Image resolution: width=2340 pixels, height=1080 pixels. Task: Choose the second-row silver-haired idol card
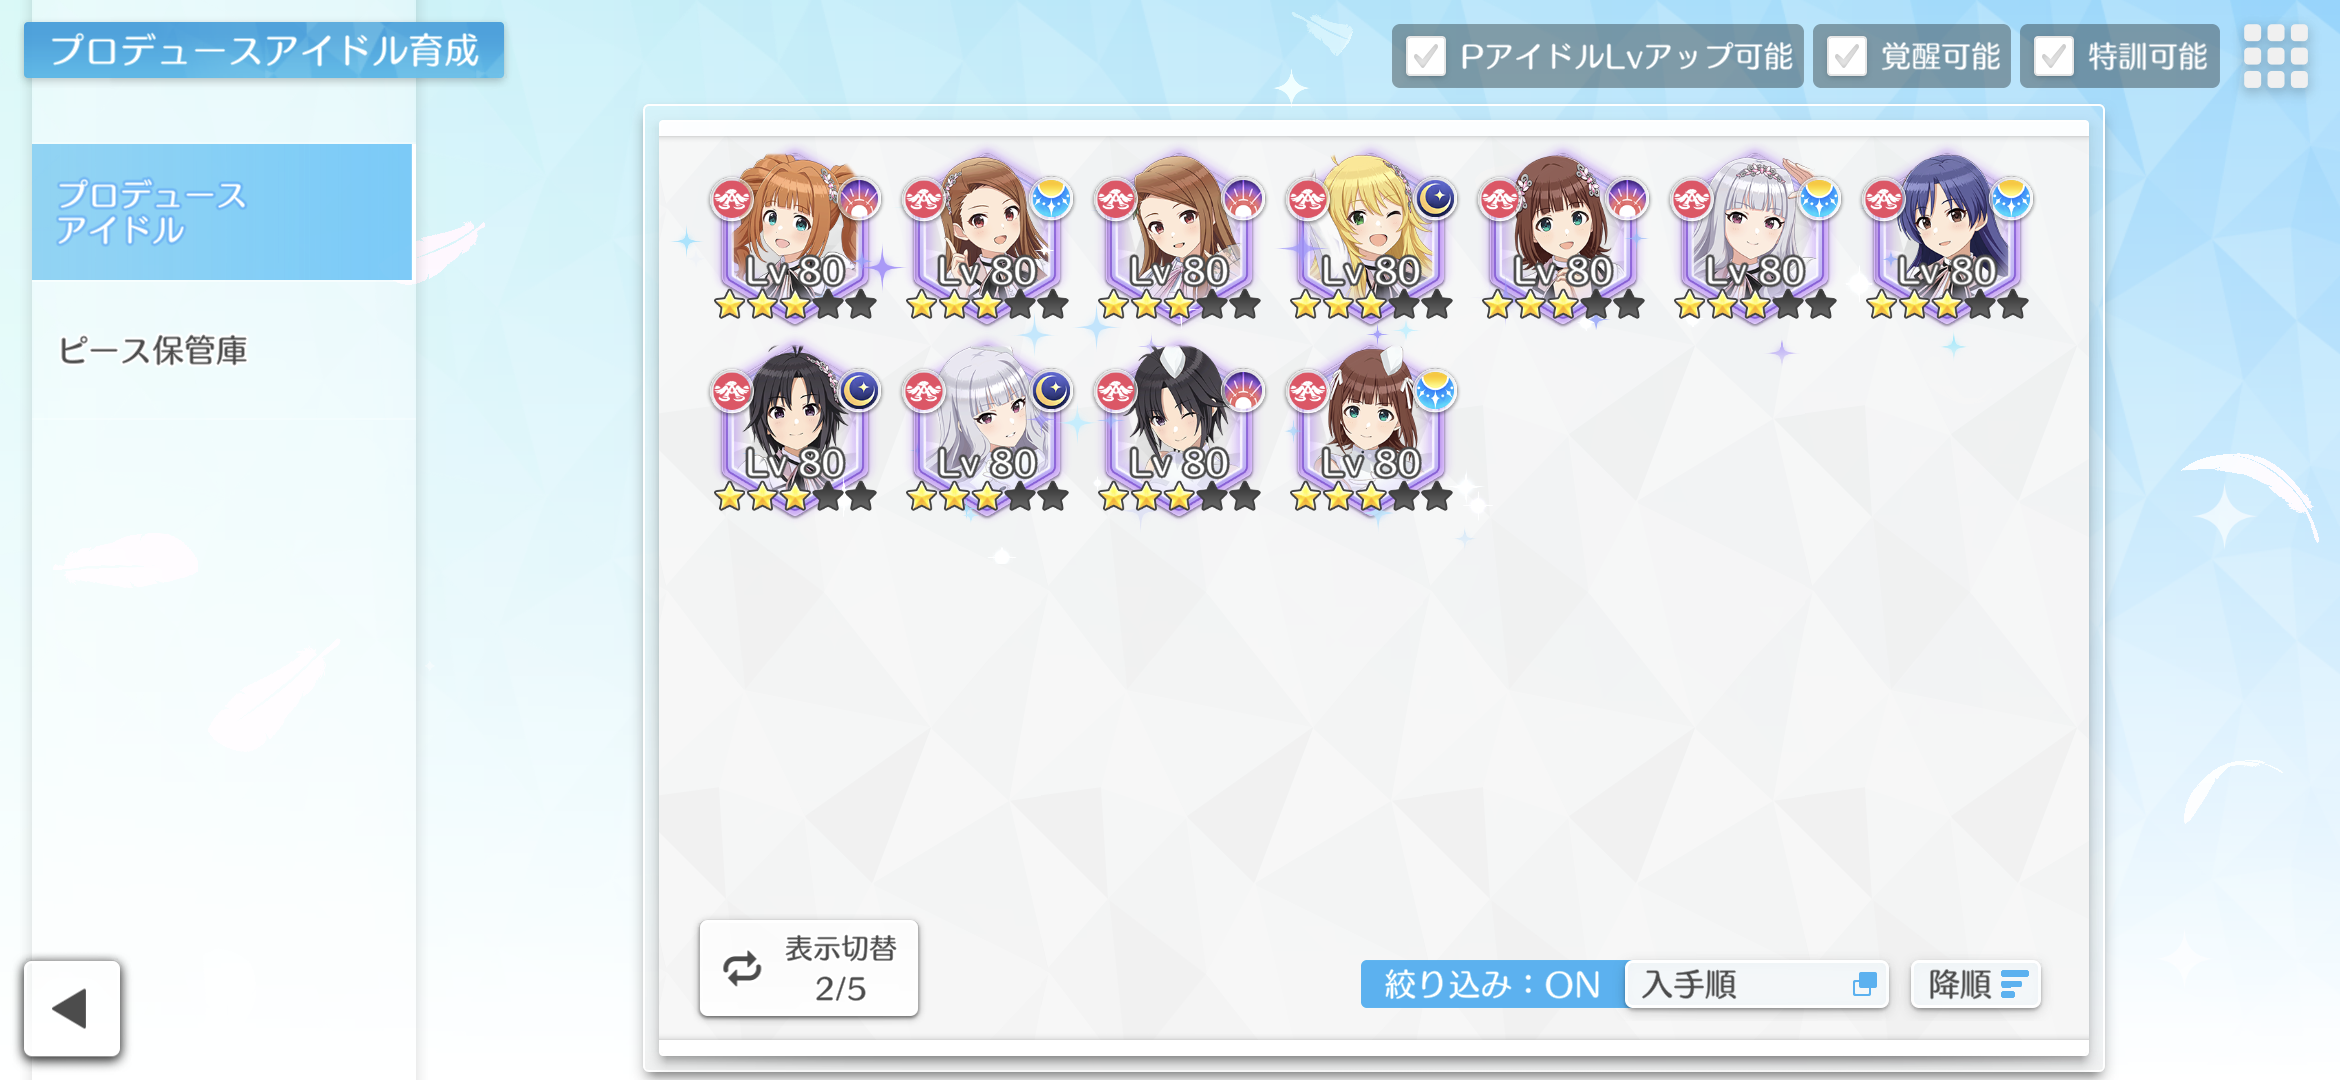987,429
